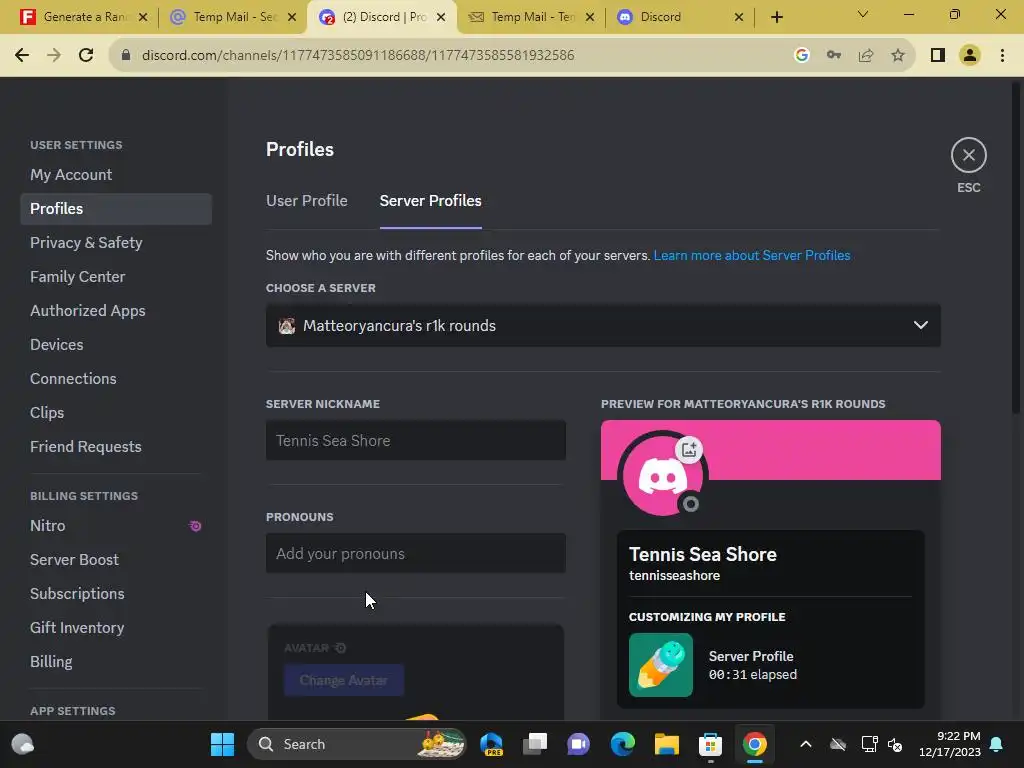Toggle the browser side panel icon

pyautogui.click(x=938, y=56)
